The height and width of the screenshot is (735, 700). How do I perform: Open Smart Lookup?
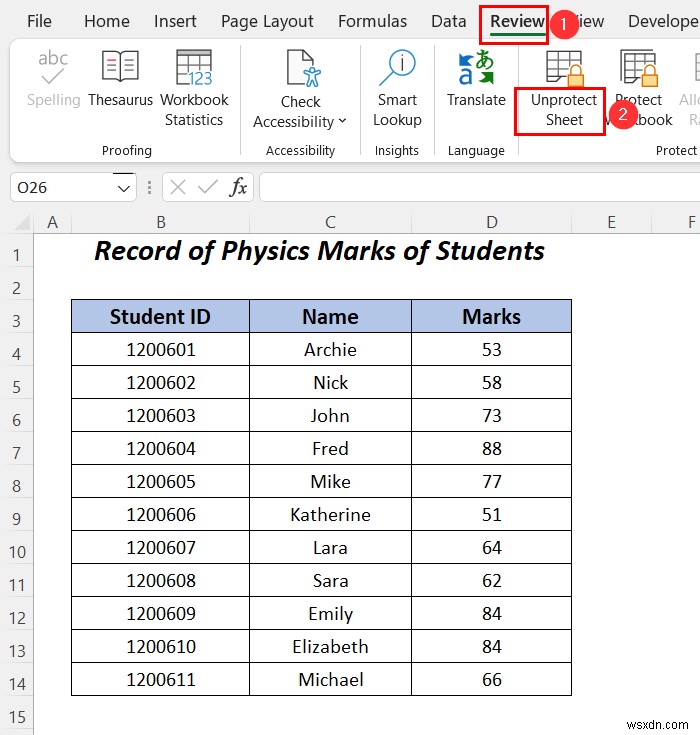(x=397, y=88)
